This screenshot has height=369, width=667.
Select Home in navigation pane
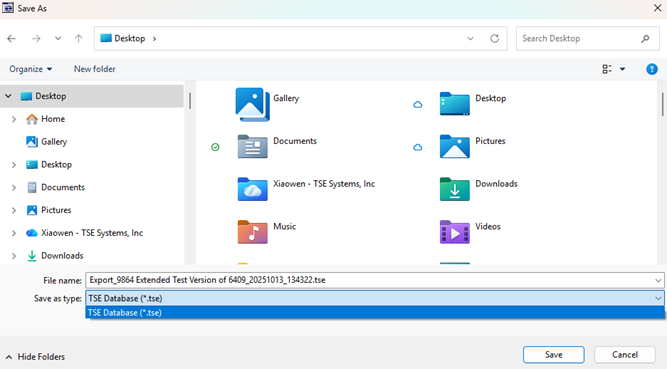[x=53, y=119]
